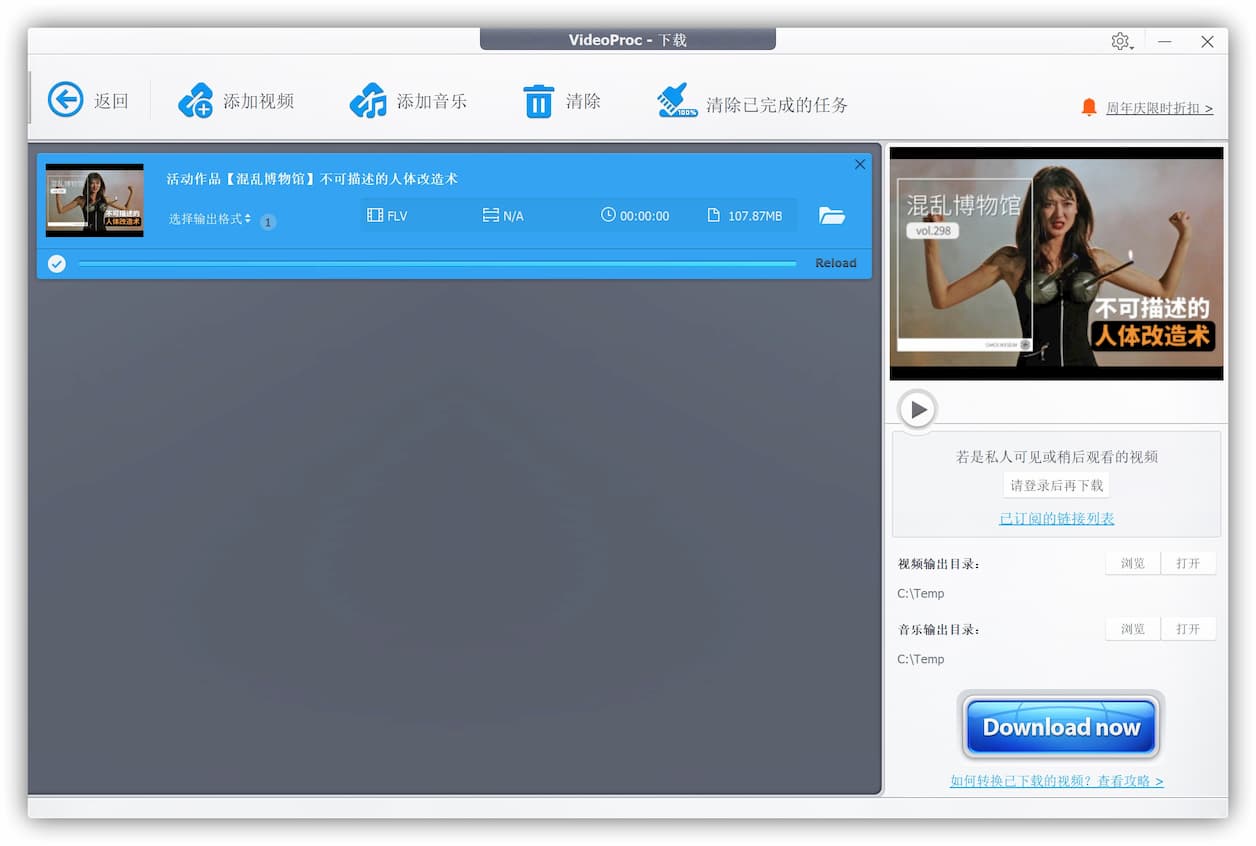Remove the download task with X

[860, 165]
